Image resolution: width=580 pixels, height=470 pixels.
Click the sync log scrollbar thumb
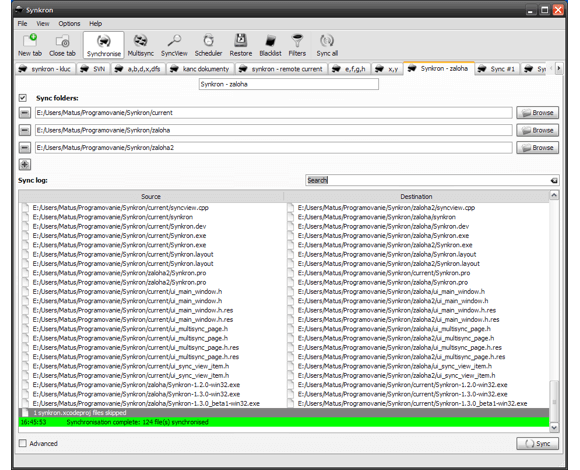[554, 401]
